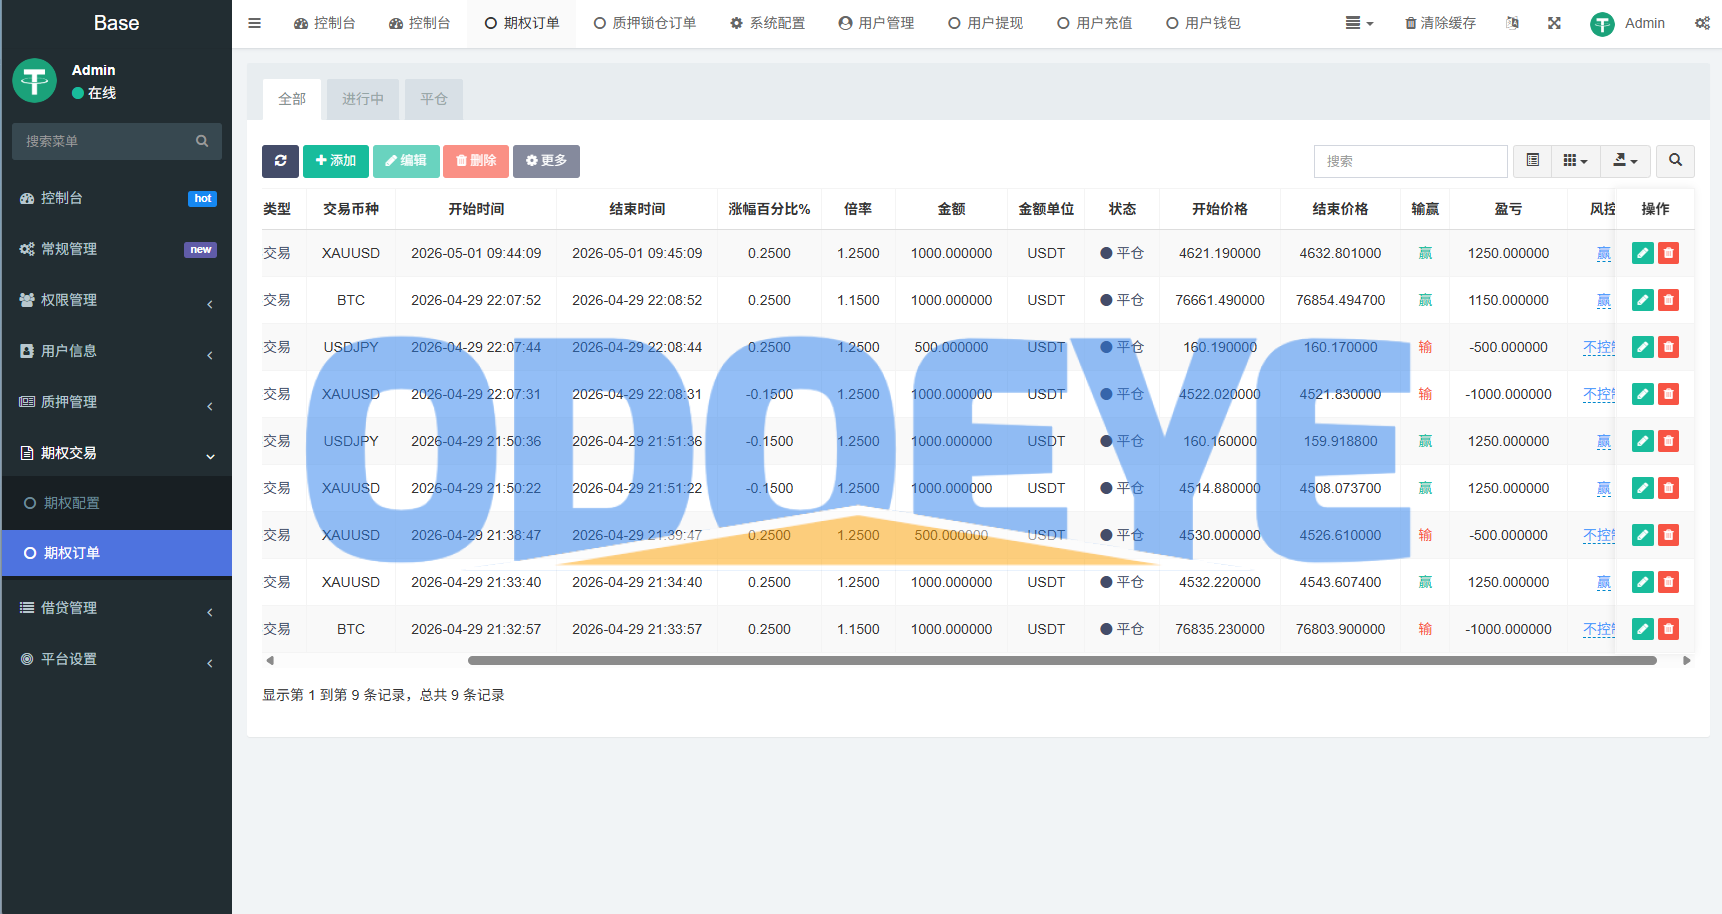Expand 质押管理 sidebar menu
The image size is (1722, 914).
coord(117,402)
